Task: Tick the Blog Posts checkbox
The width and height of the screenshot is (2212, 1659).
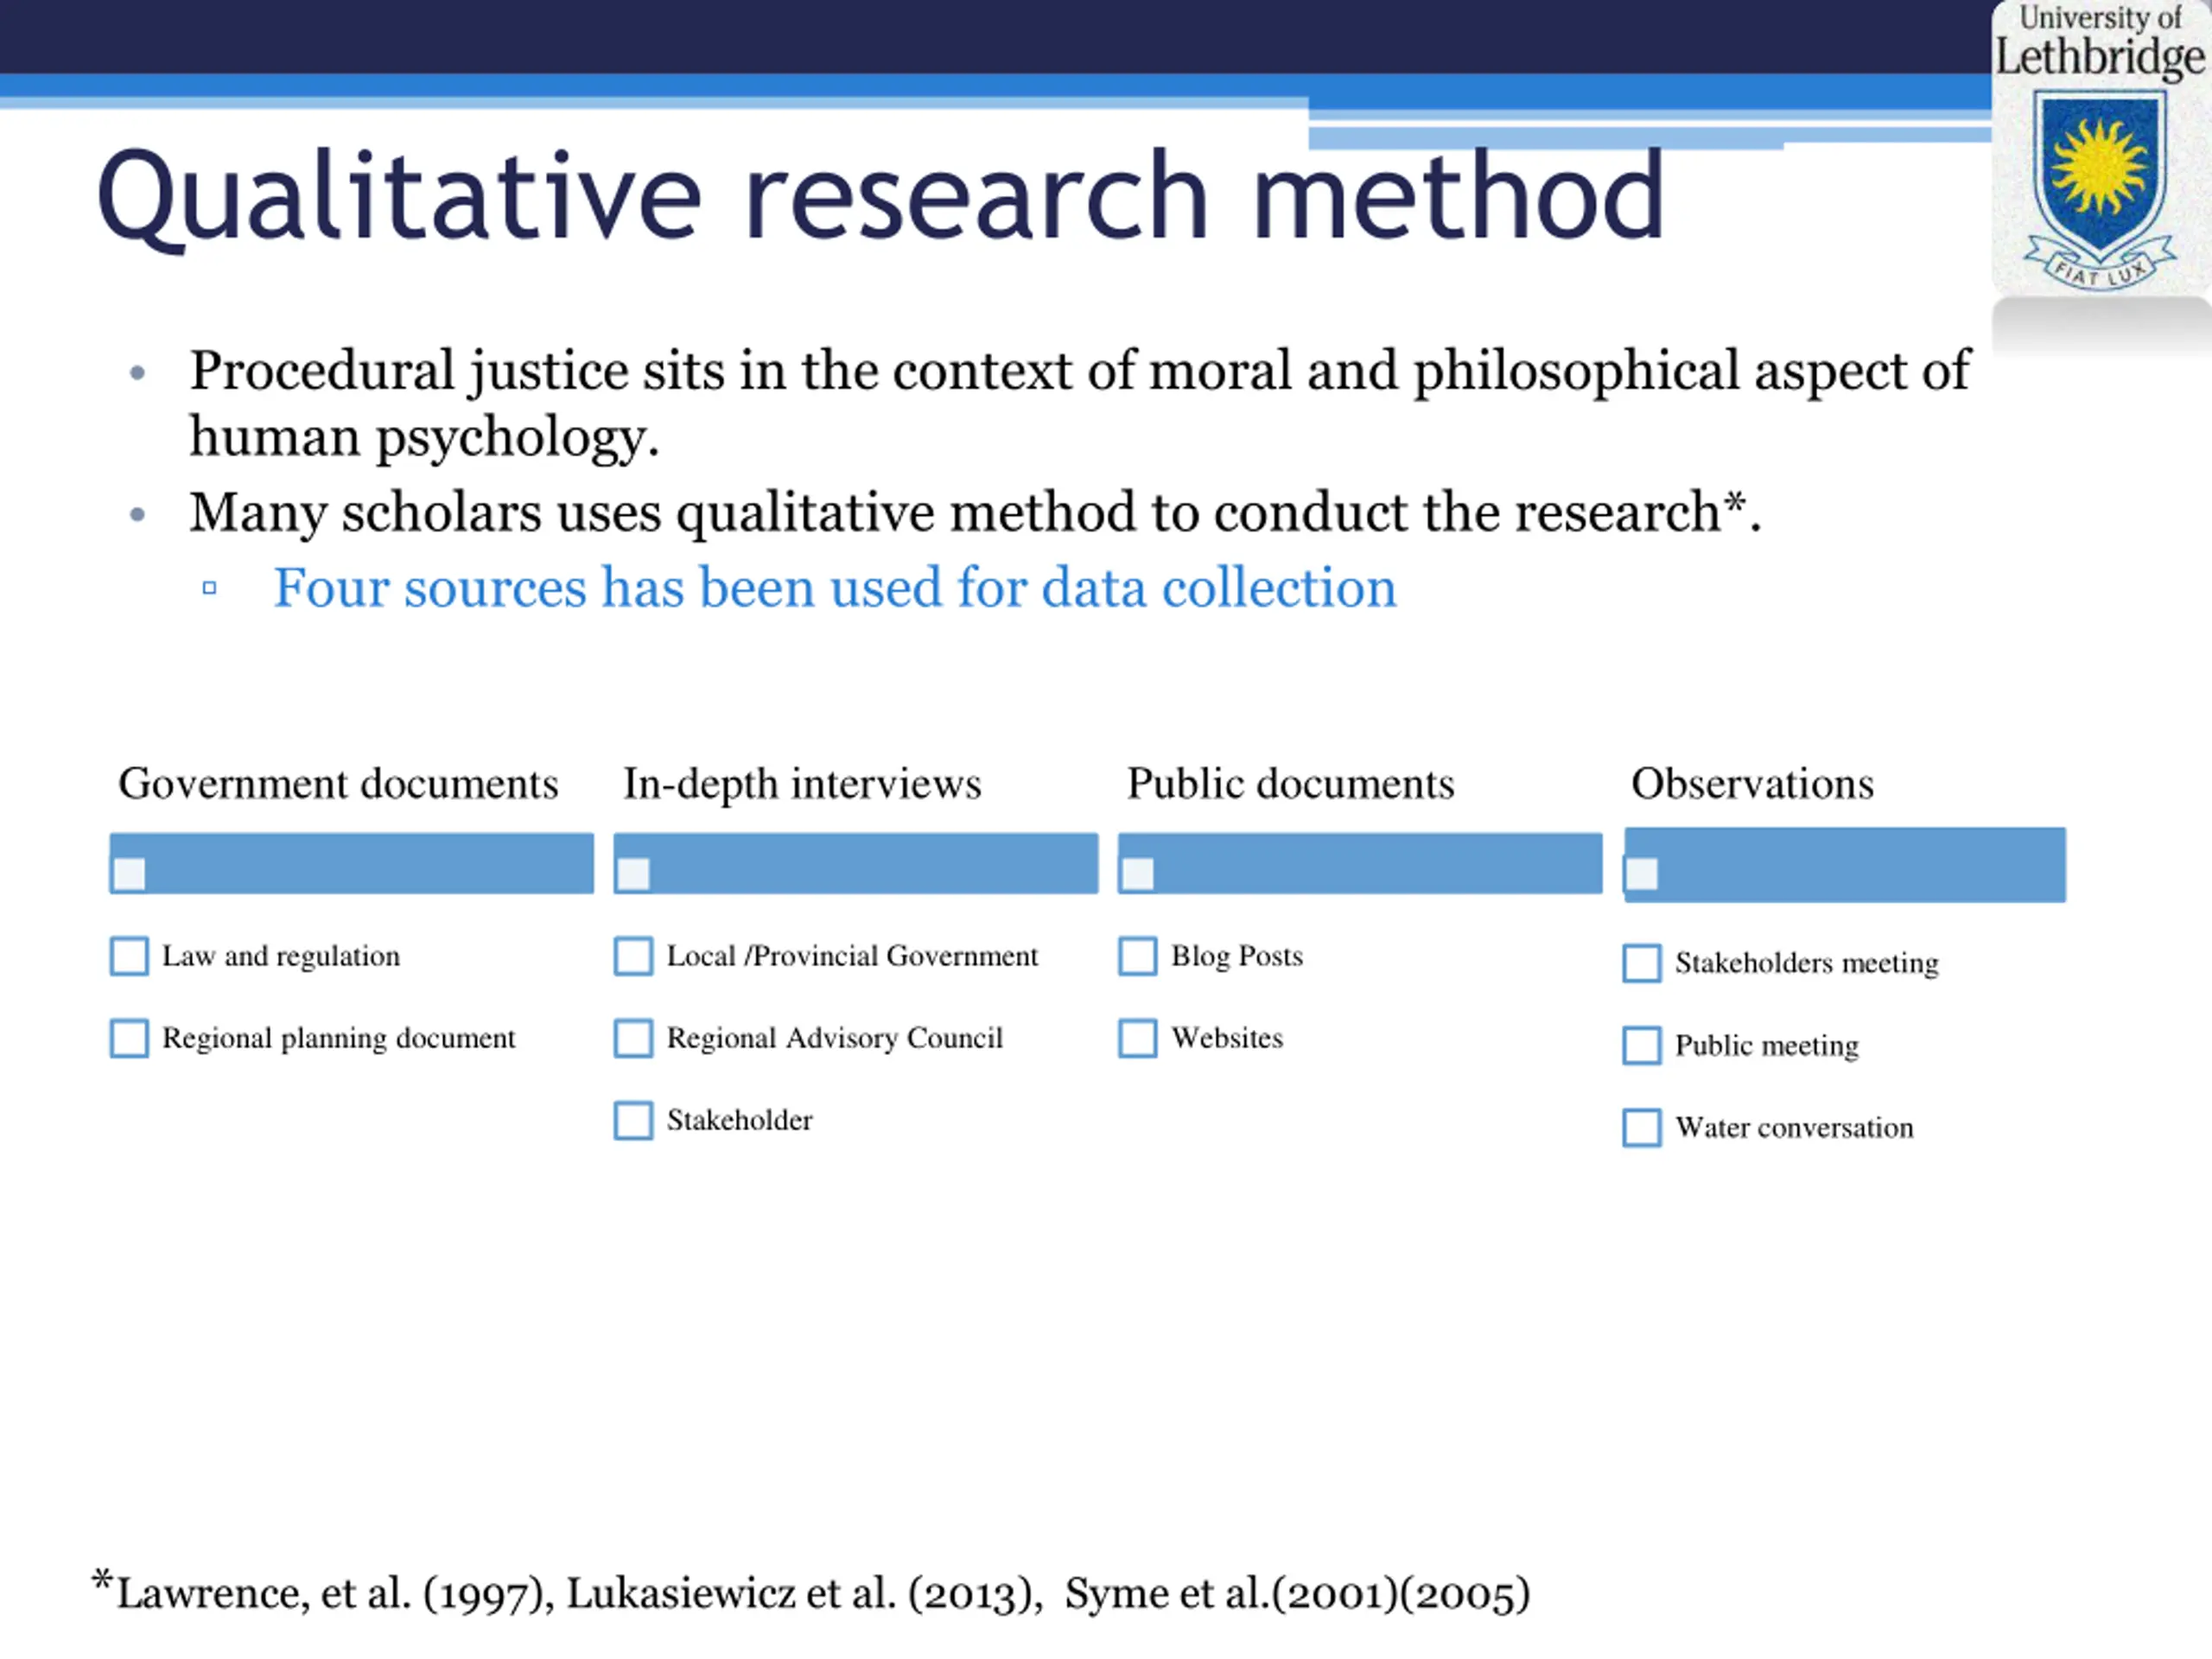Action: [x=1138, y=956]
